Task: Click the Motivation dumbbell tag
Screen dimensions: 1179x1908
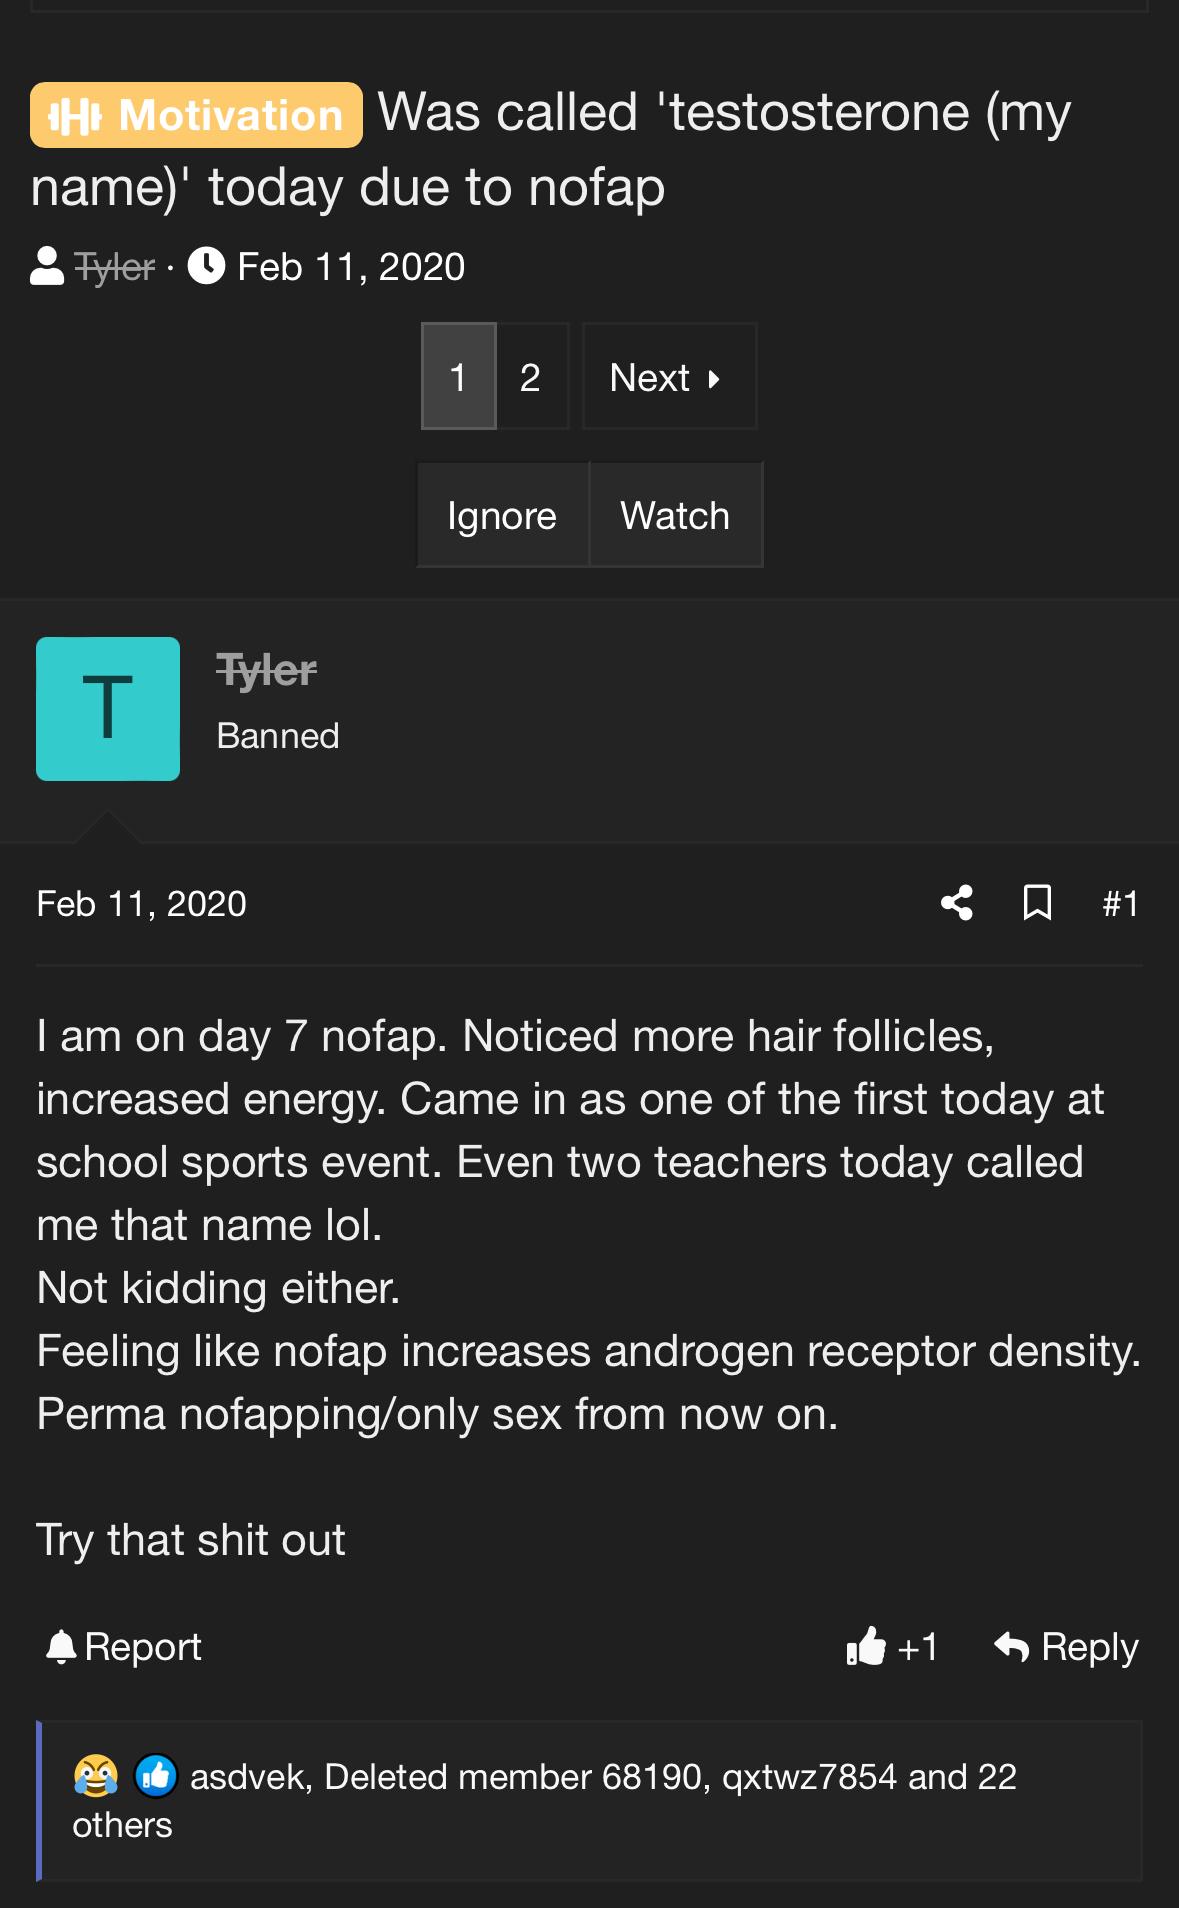Action: (x=196, y=116)
